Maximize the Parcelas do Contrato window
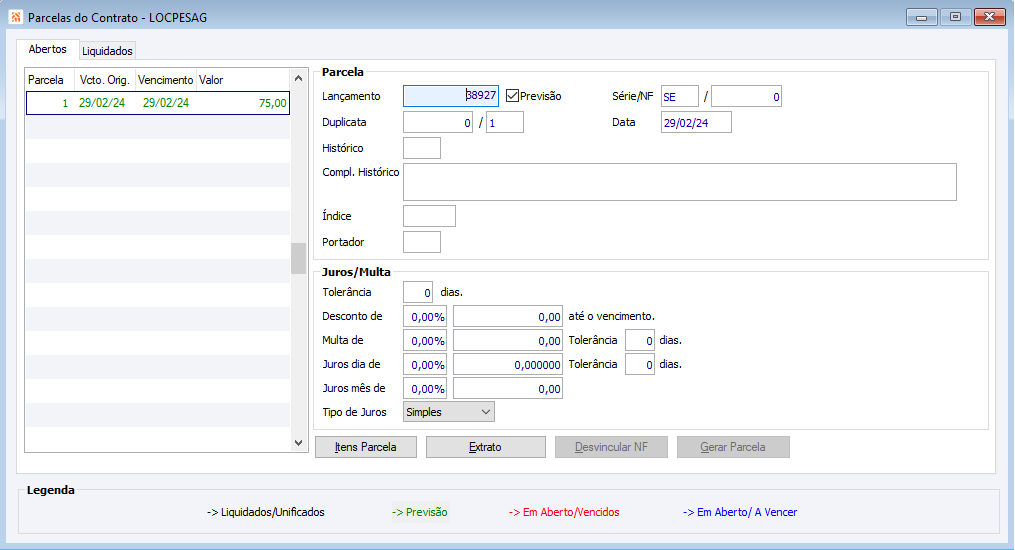 pos(955,17)
